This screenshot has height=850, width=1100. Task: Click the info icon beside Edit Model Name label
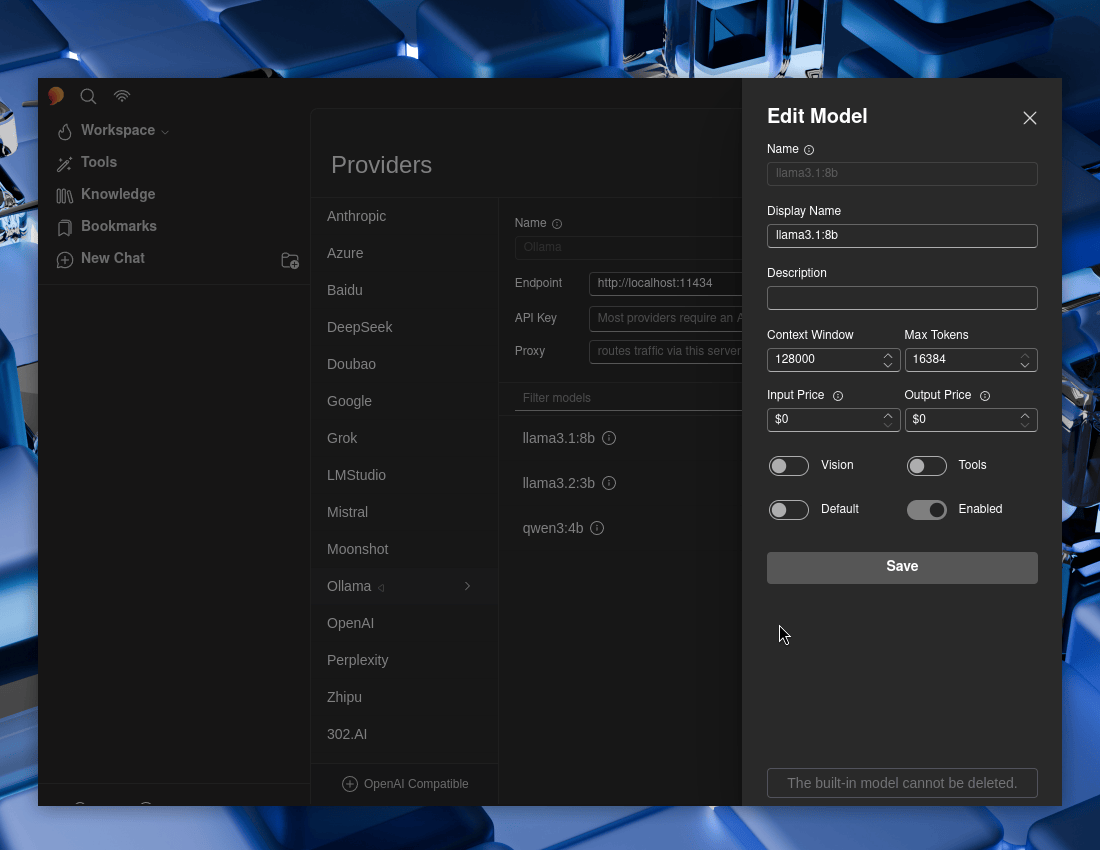click(809, 150)
